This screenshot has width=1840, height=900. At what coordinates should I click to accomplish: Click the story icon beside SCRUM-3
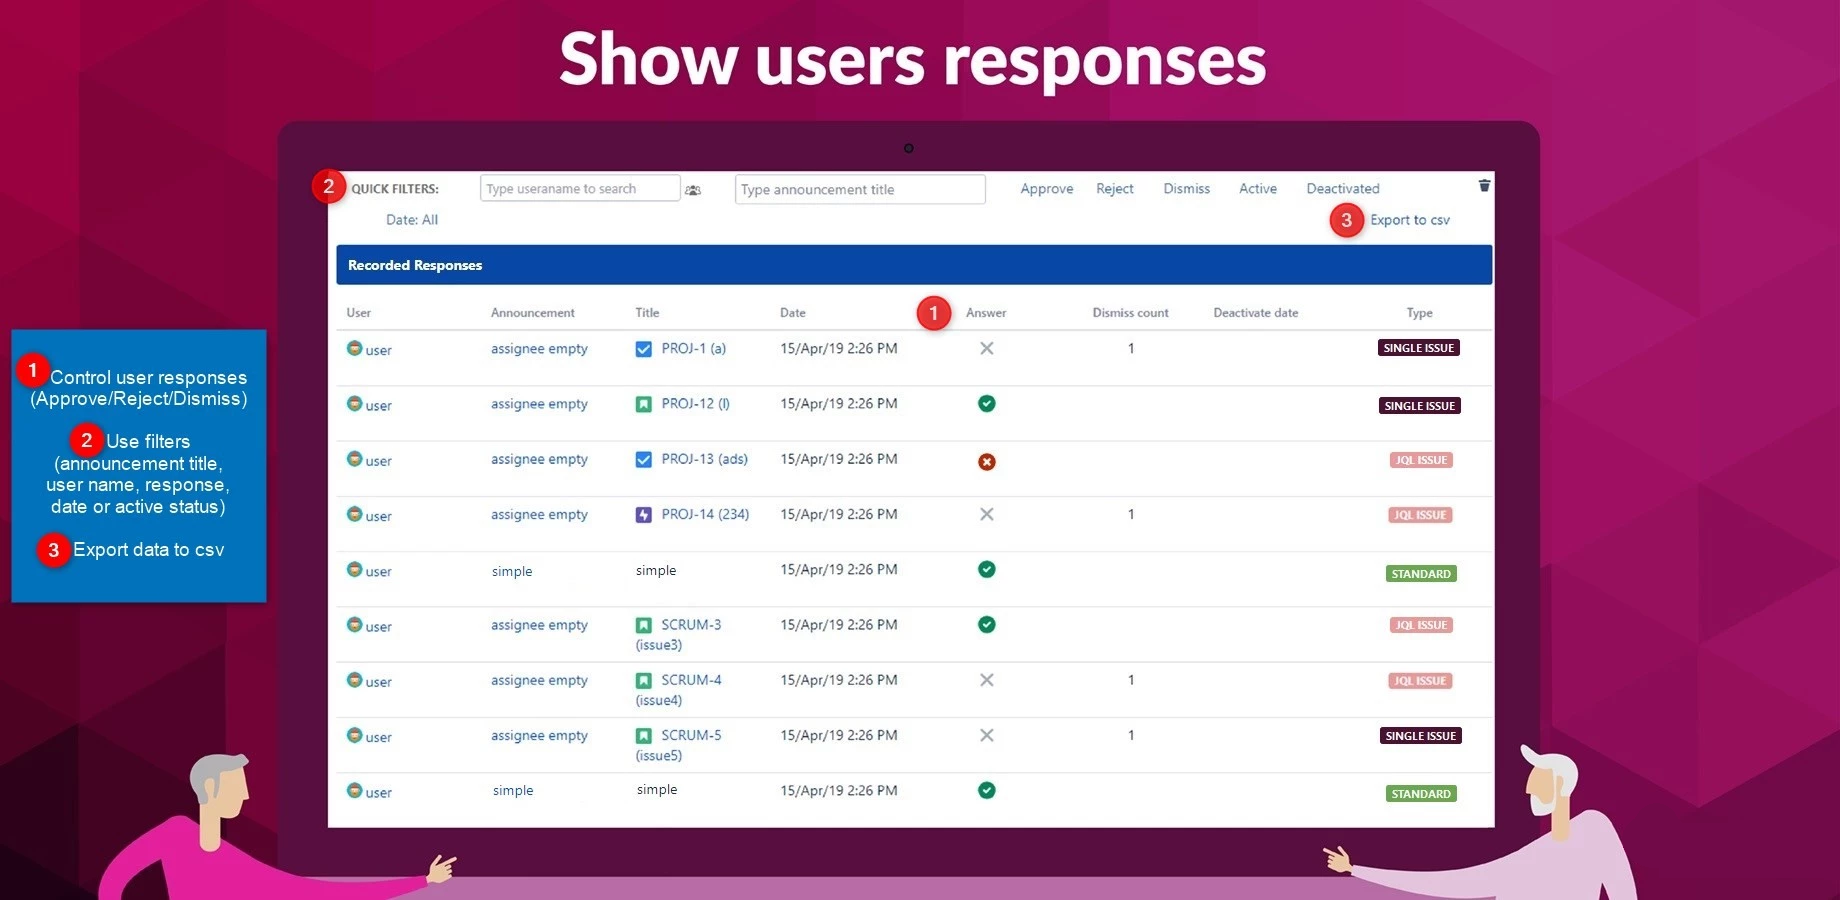click(x=644, y=625)
